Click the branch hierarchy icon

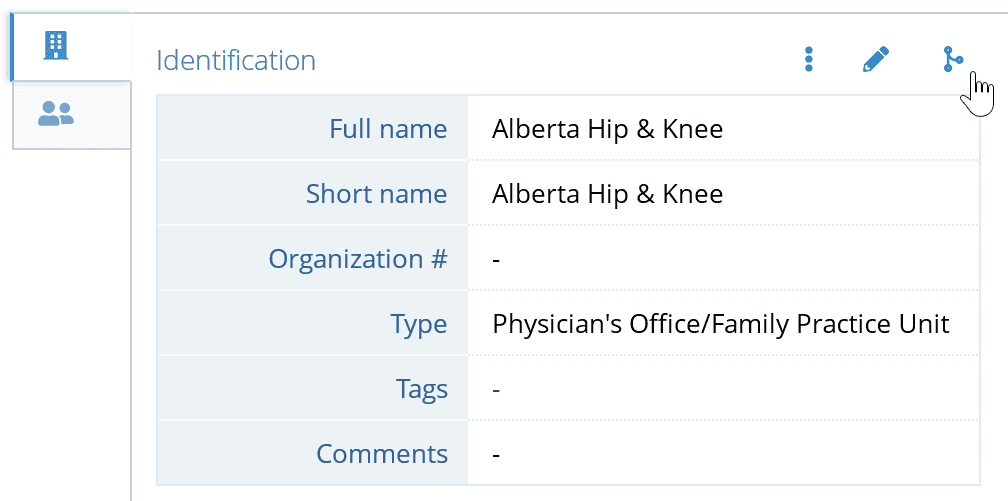coord(953,59)
